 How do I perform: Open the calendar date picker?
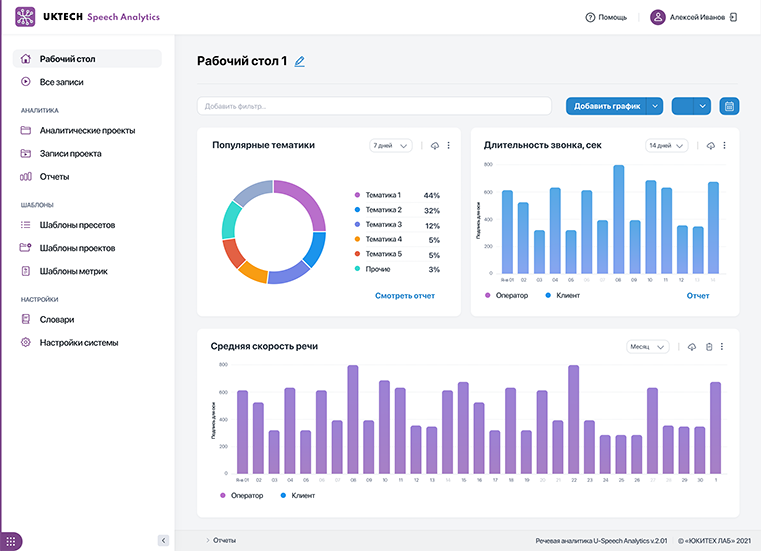tap(728, 106)
